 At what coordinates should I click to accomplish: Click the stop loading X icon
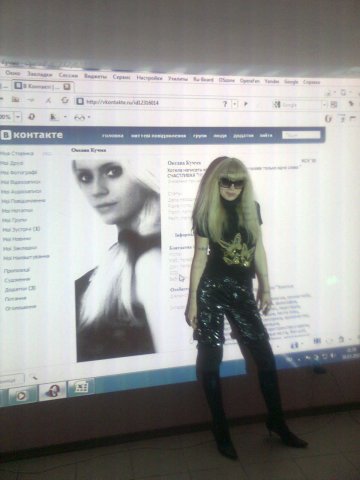coord(48,100)
